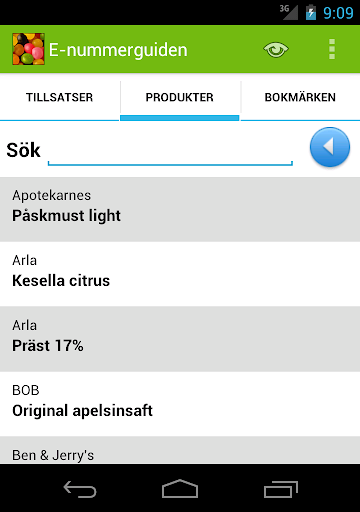Tap the Android back navigation button

pos(80,489)
